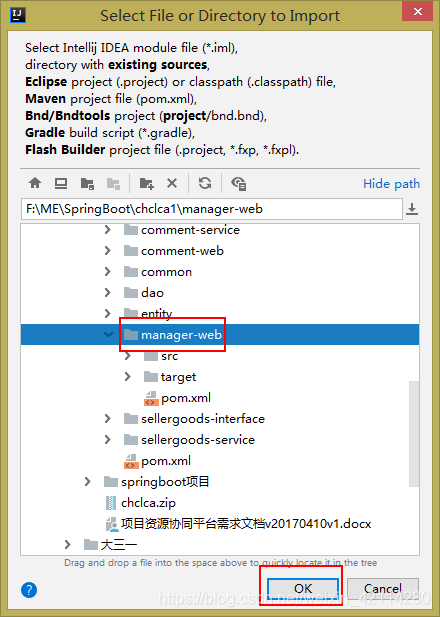Open the Help question mark icon
This screenshot has width=440, height=617.
29,590
